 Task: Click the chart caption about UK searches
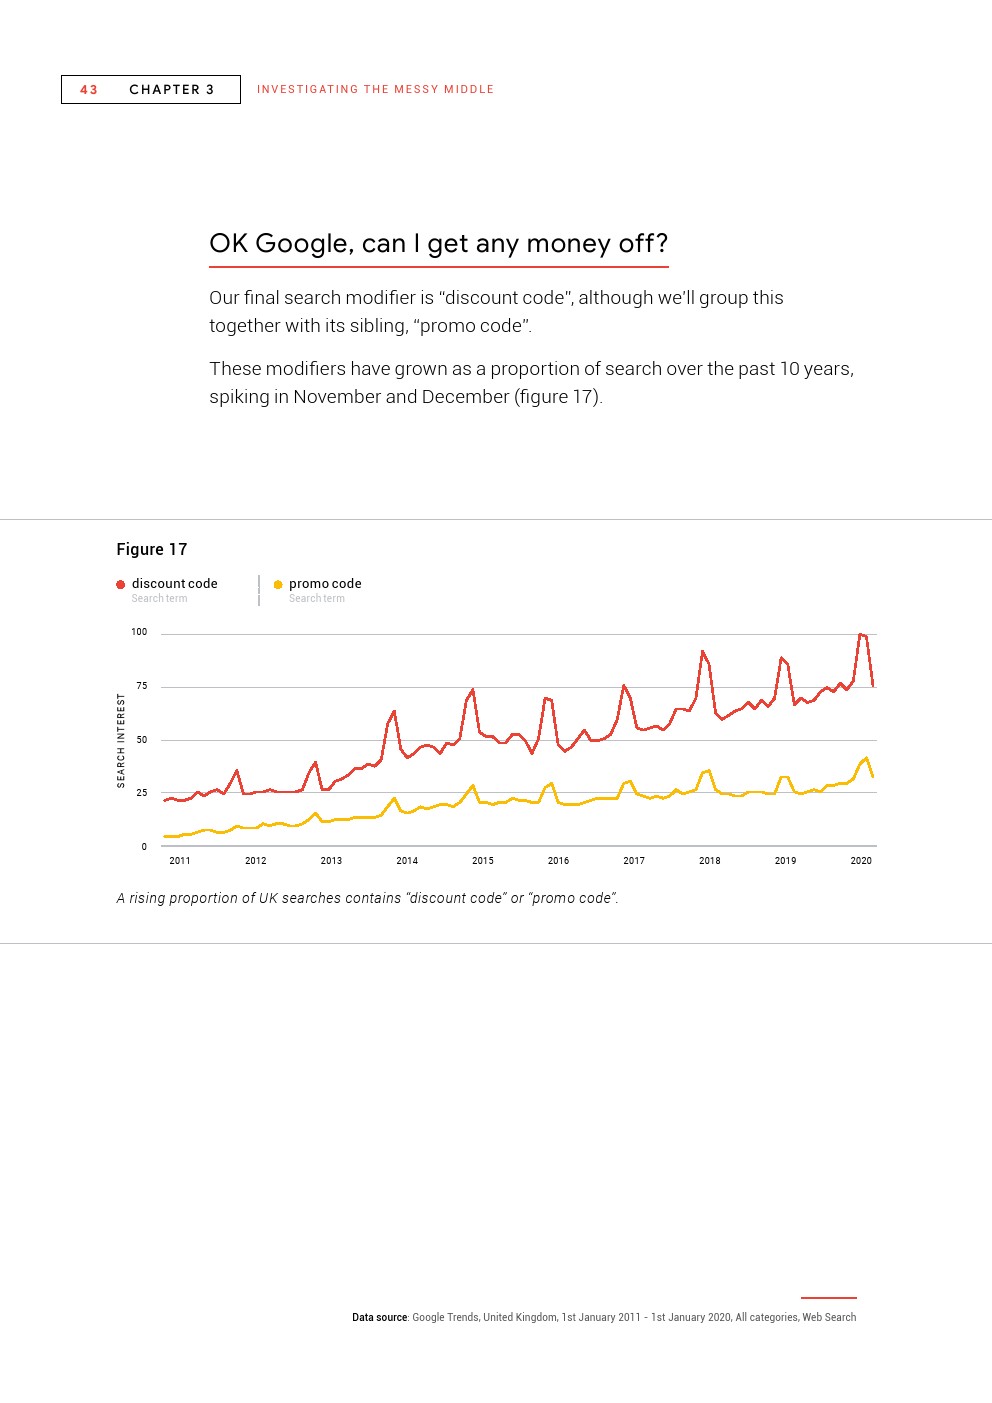367,898
